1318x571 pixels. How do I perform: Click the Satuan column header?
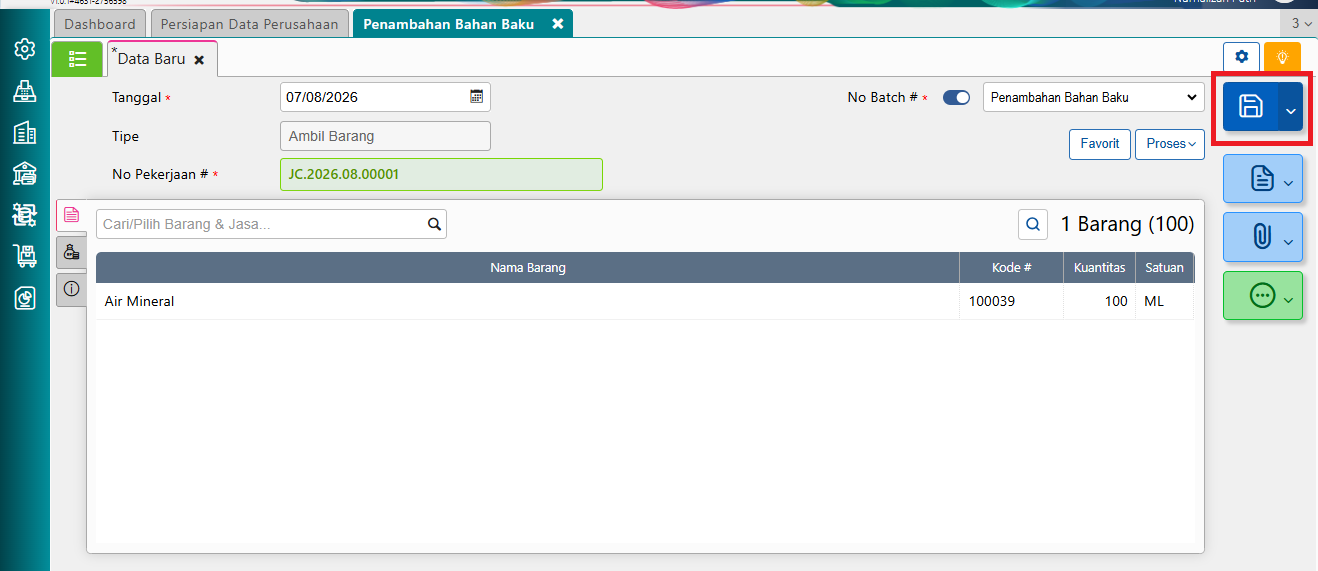pos(1165,268)
